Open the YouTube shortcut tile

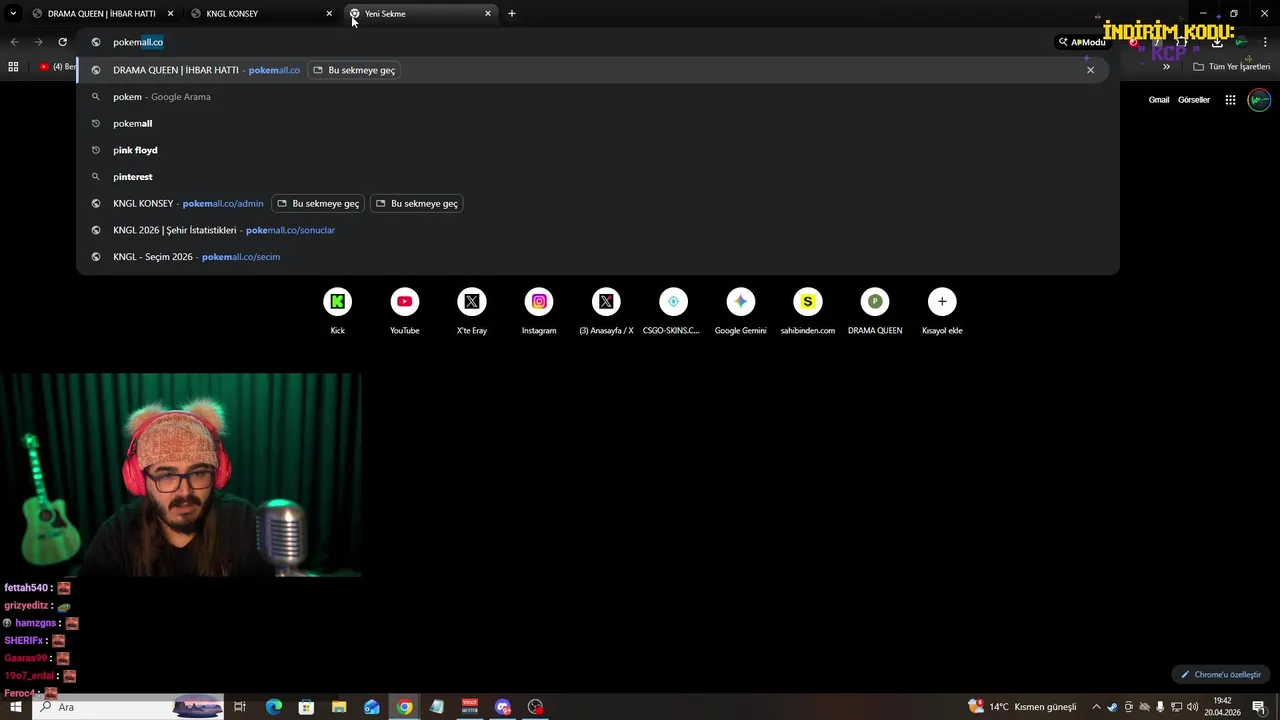(x=405, y=311)
